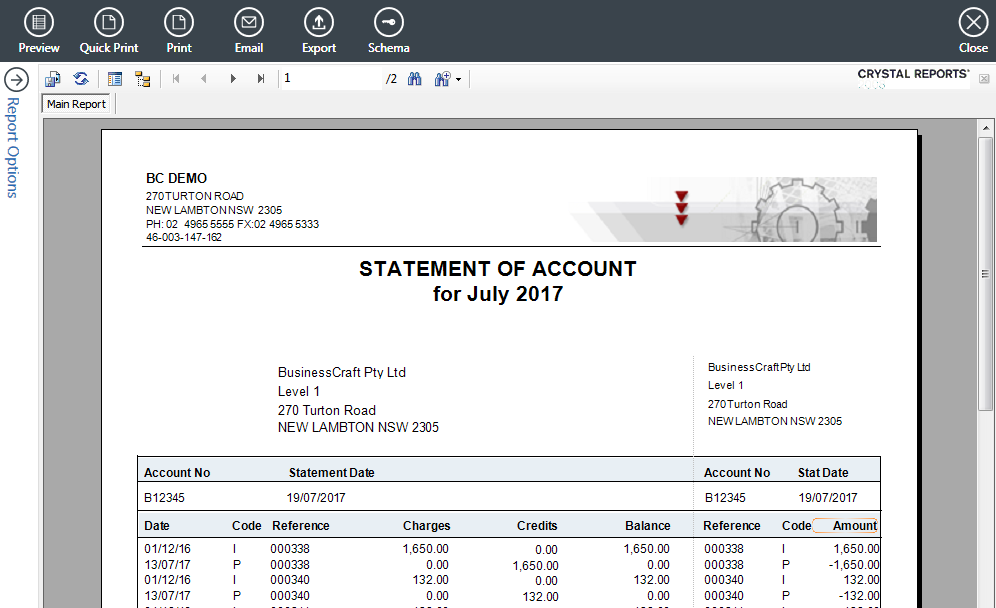Screen dimensions: 996x608
Task: Click the Balance column header
Action: coord(647,525)
